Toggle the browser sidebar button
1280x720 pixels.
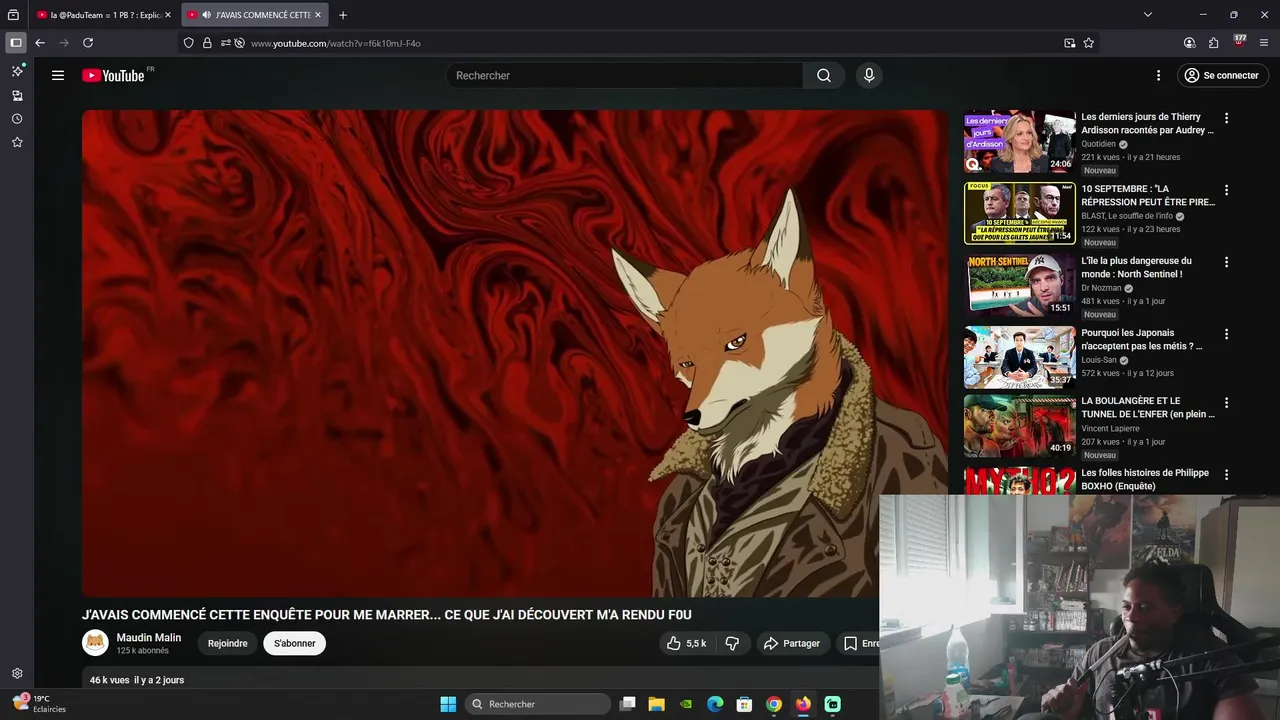15,43
